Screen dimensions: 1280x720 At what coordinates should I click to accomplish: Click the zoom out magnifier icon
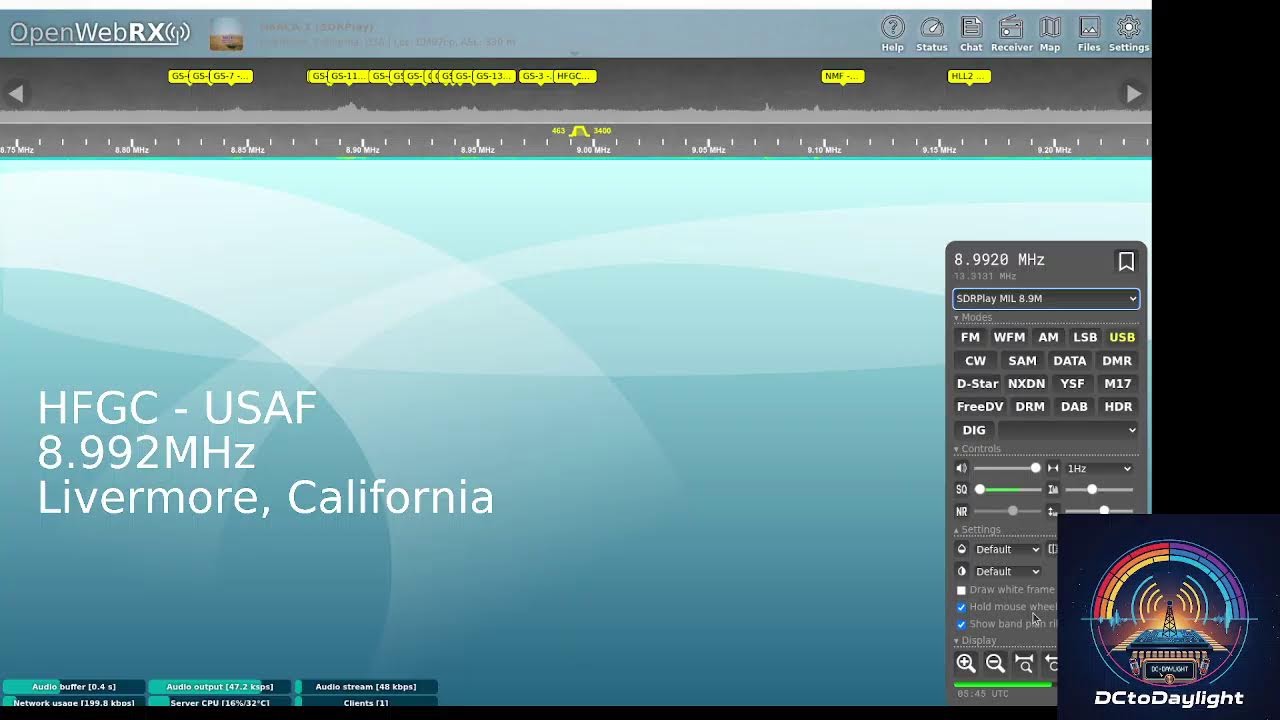(995, 663)
